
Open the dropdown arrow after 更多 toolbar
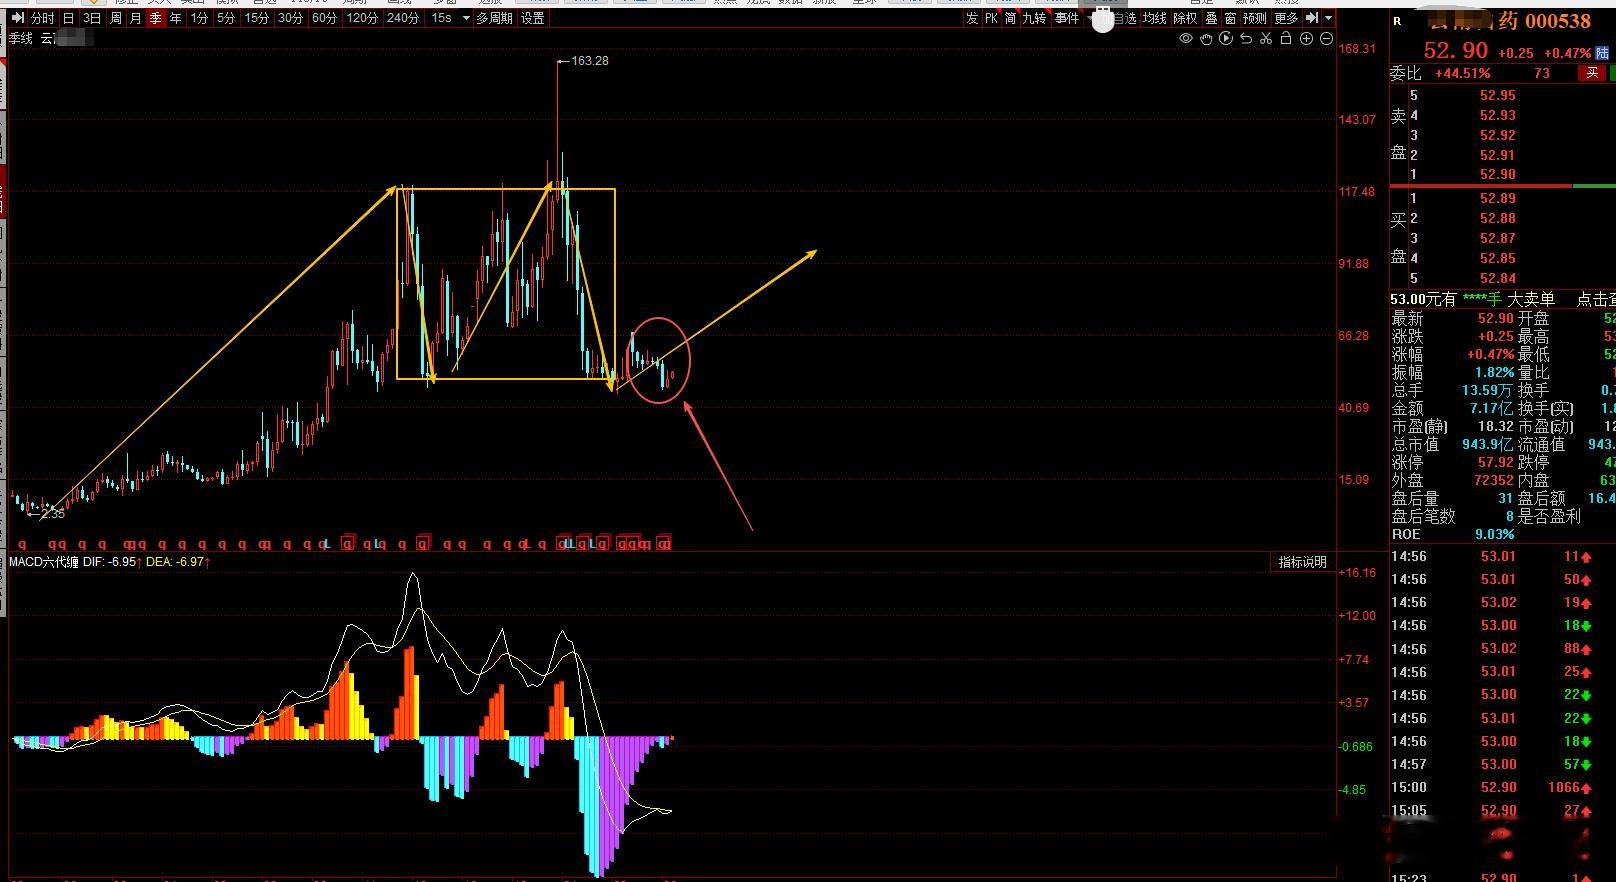[x=1328, y=18]
